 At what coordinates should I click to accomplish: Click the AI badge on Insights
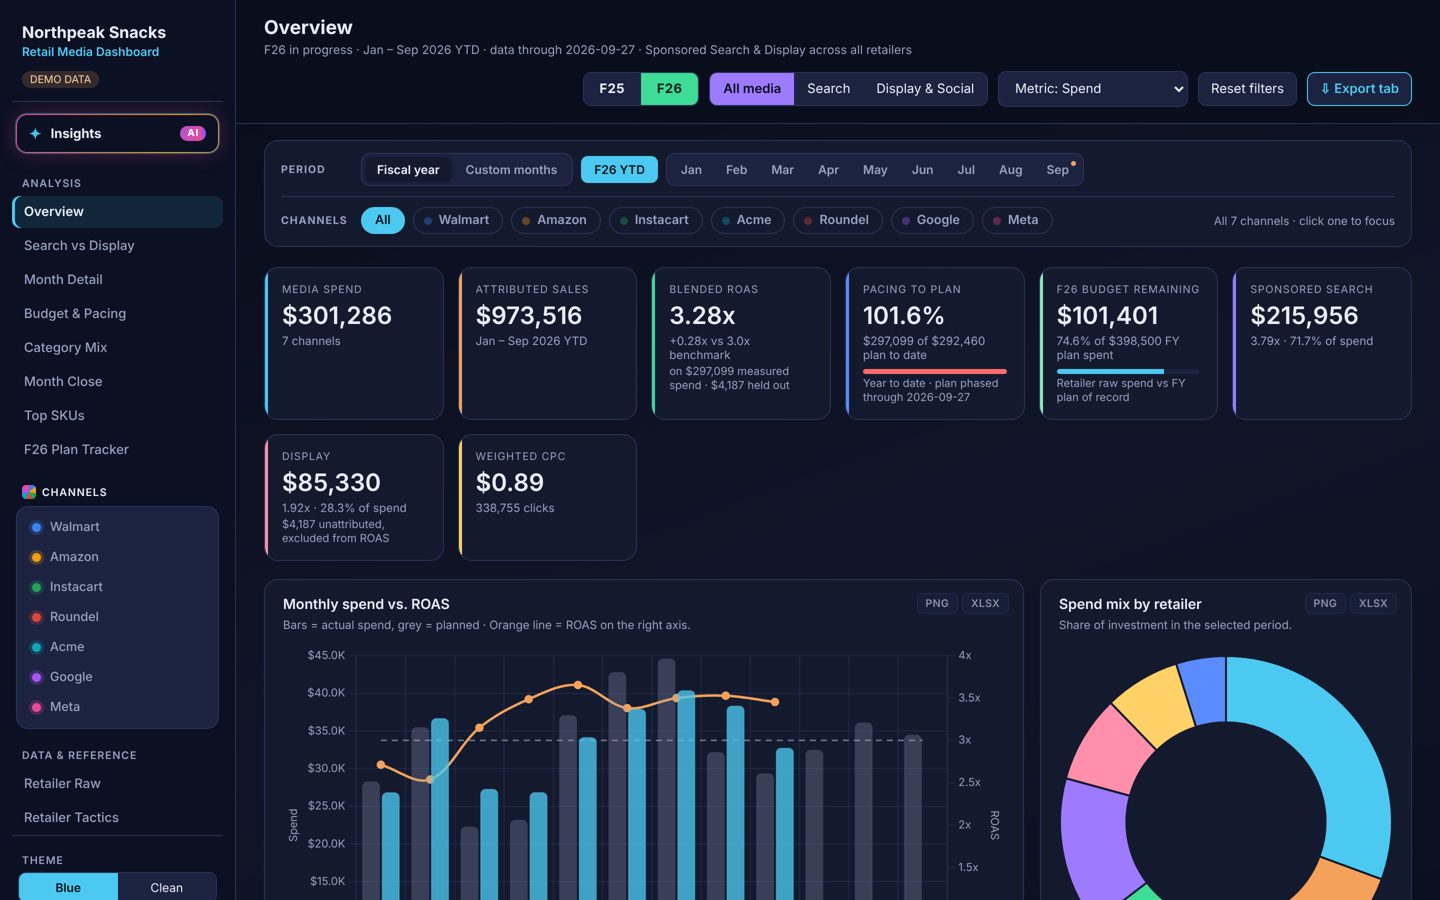tap(193, 133)
